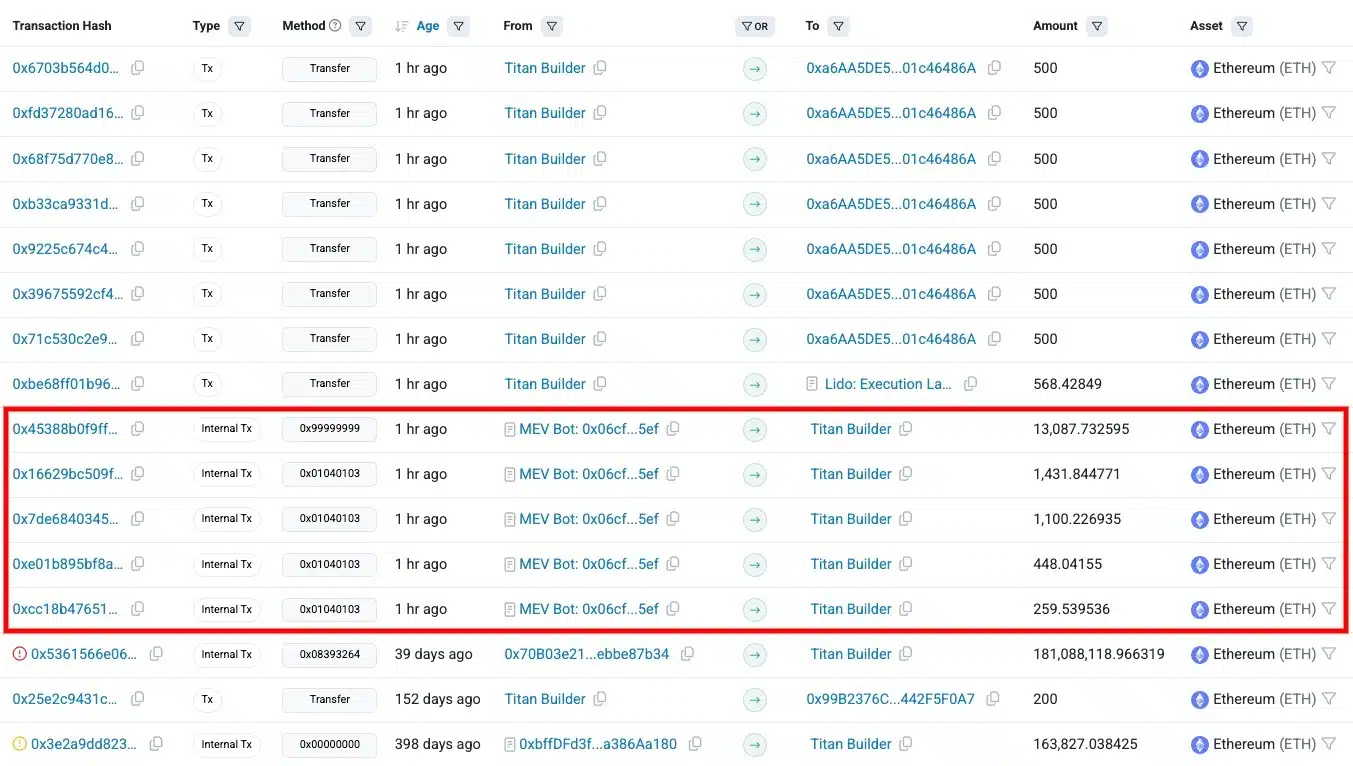The height and width of the screenshot is (766, 1353).
Task: Click the Ethereum logo icon next to ETH asset
Action: pyautogui.click(x=1199, y=68)
